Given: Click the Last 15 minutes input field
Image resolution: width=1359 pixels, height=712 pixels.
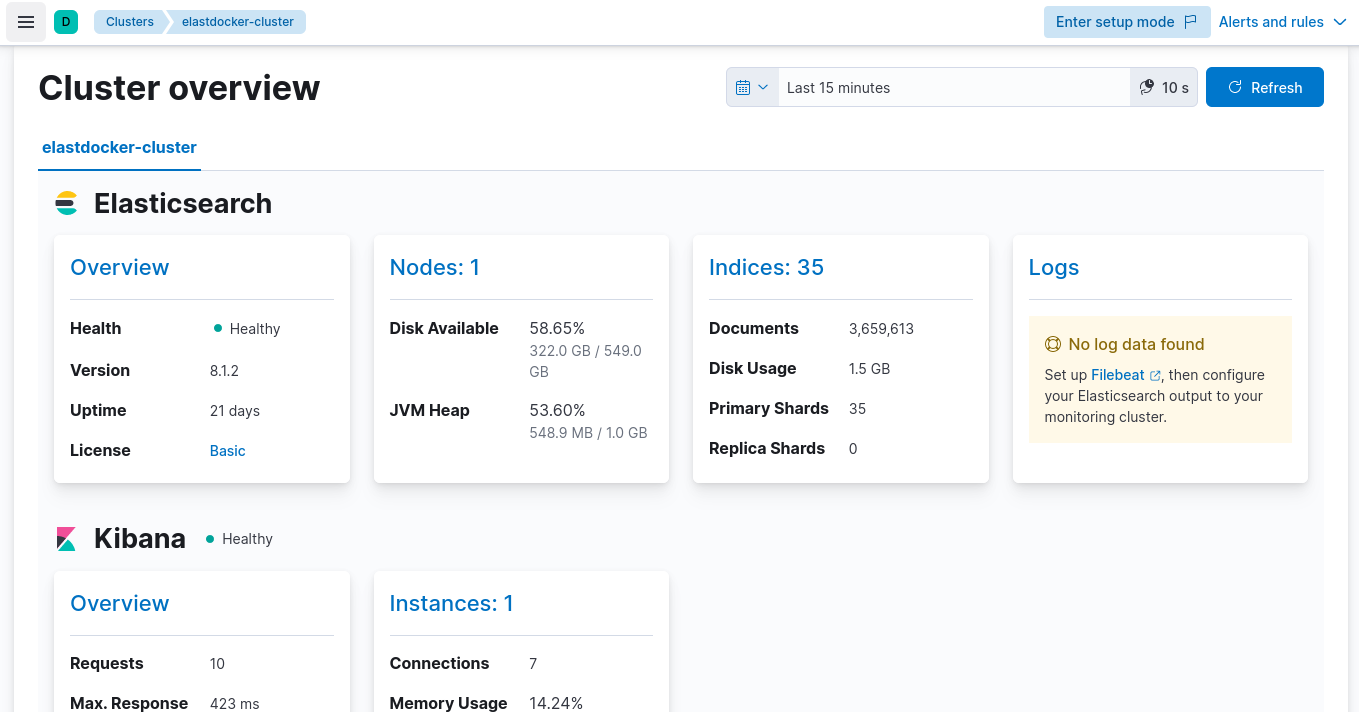Looking at the screenshot, I should coord(950,87).
